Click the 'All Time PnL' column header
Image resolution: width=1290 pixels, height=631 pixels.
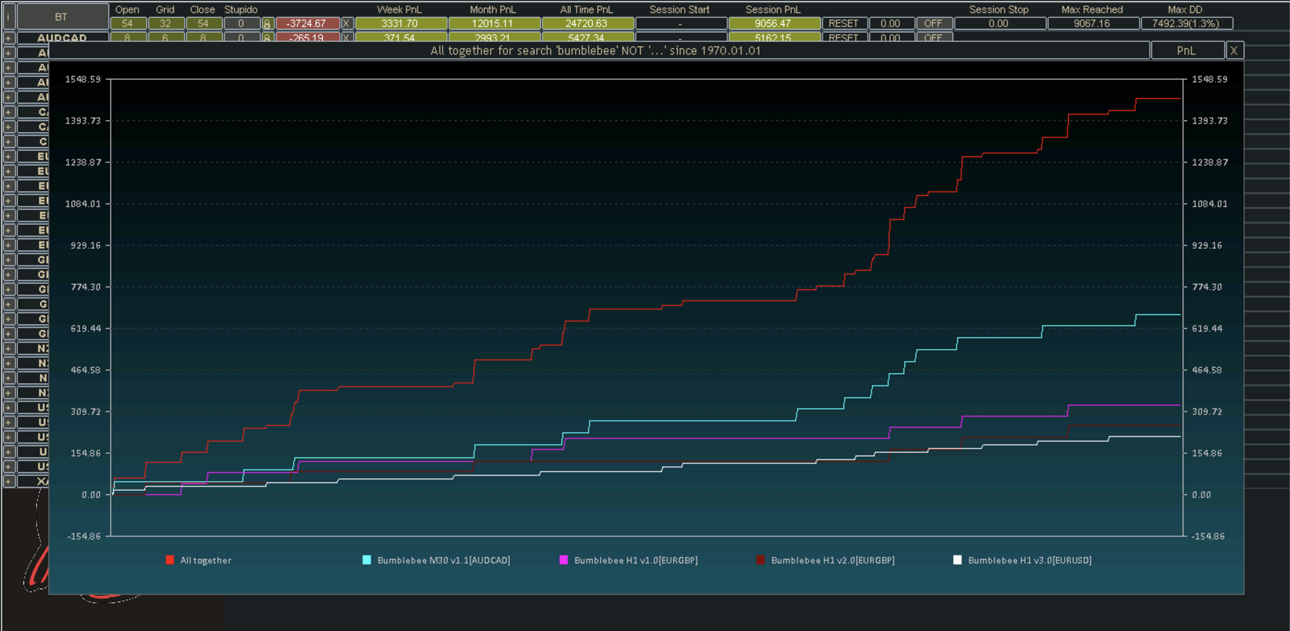[586, 9]
